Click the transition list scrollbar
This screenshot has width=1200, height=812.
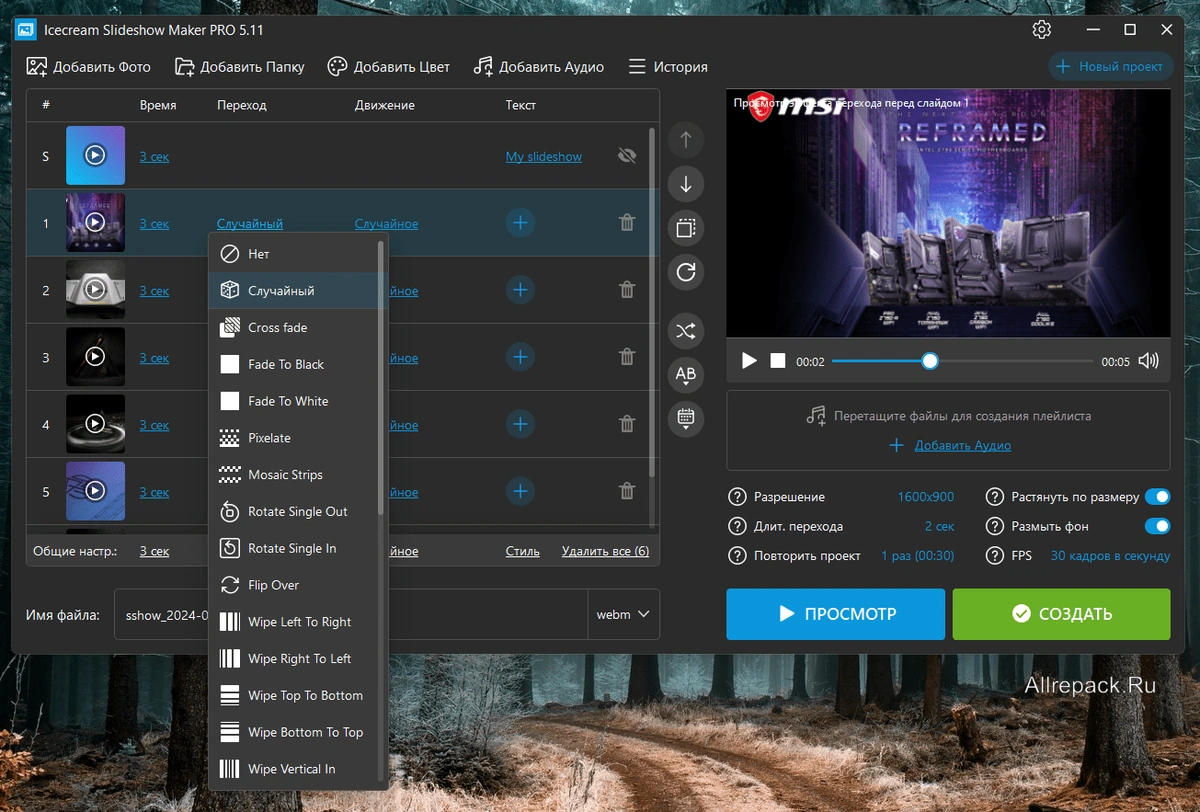[x=381, y=378]
